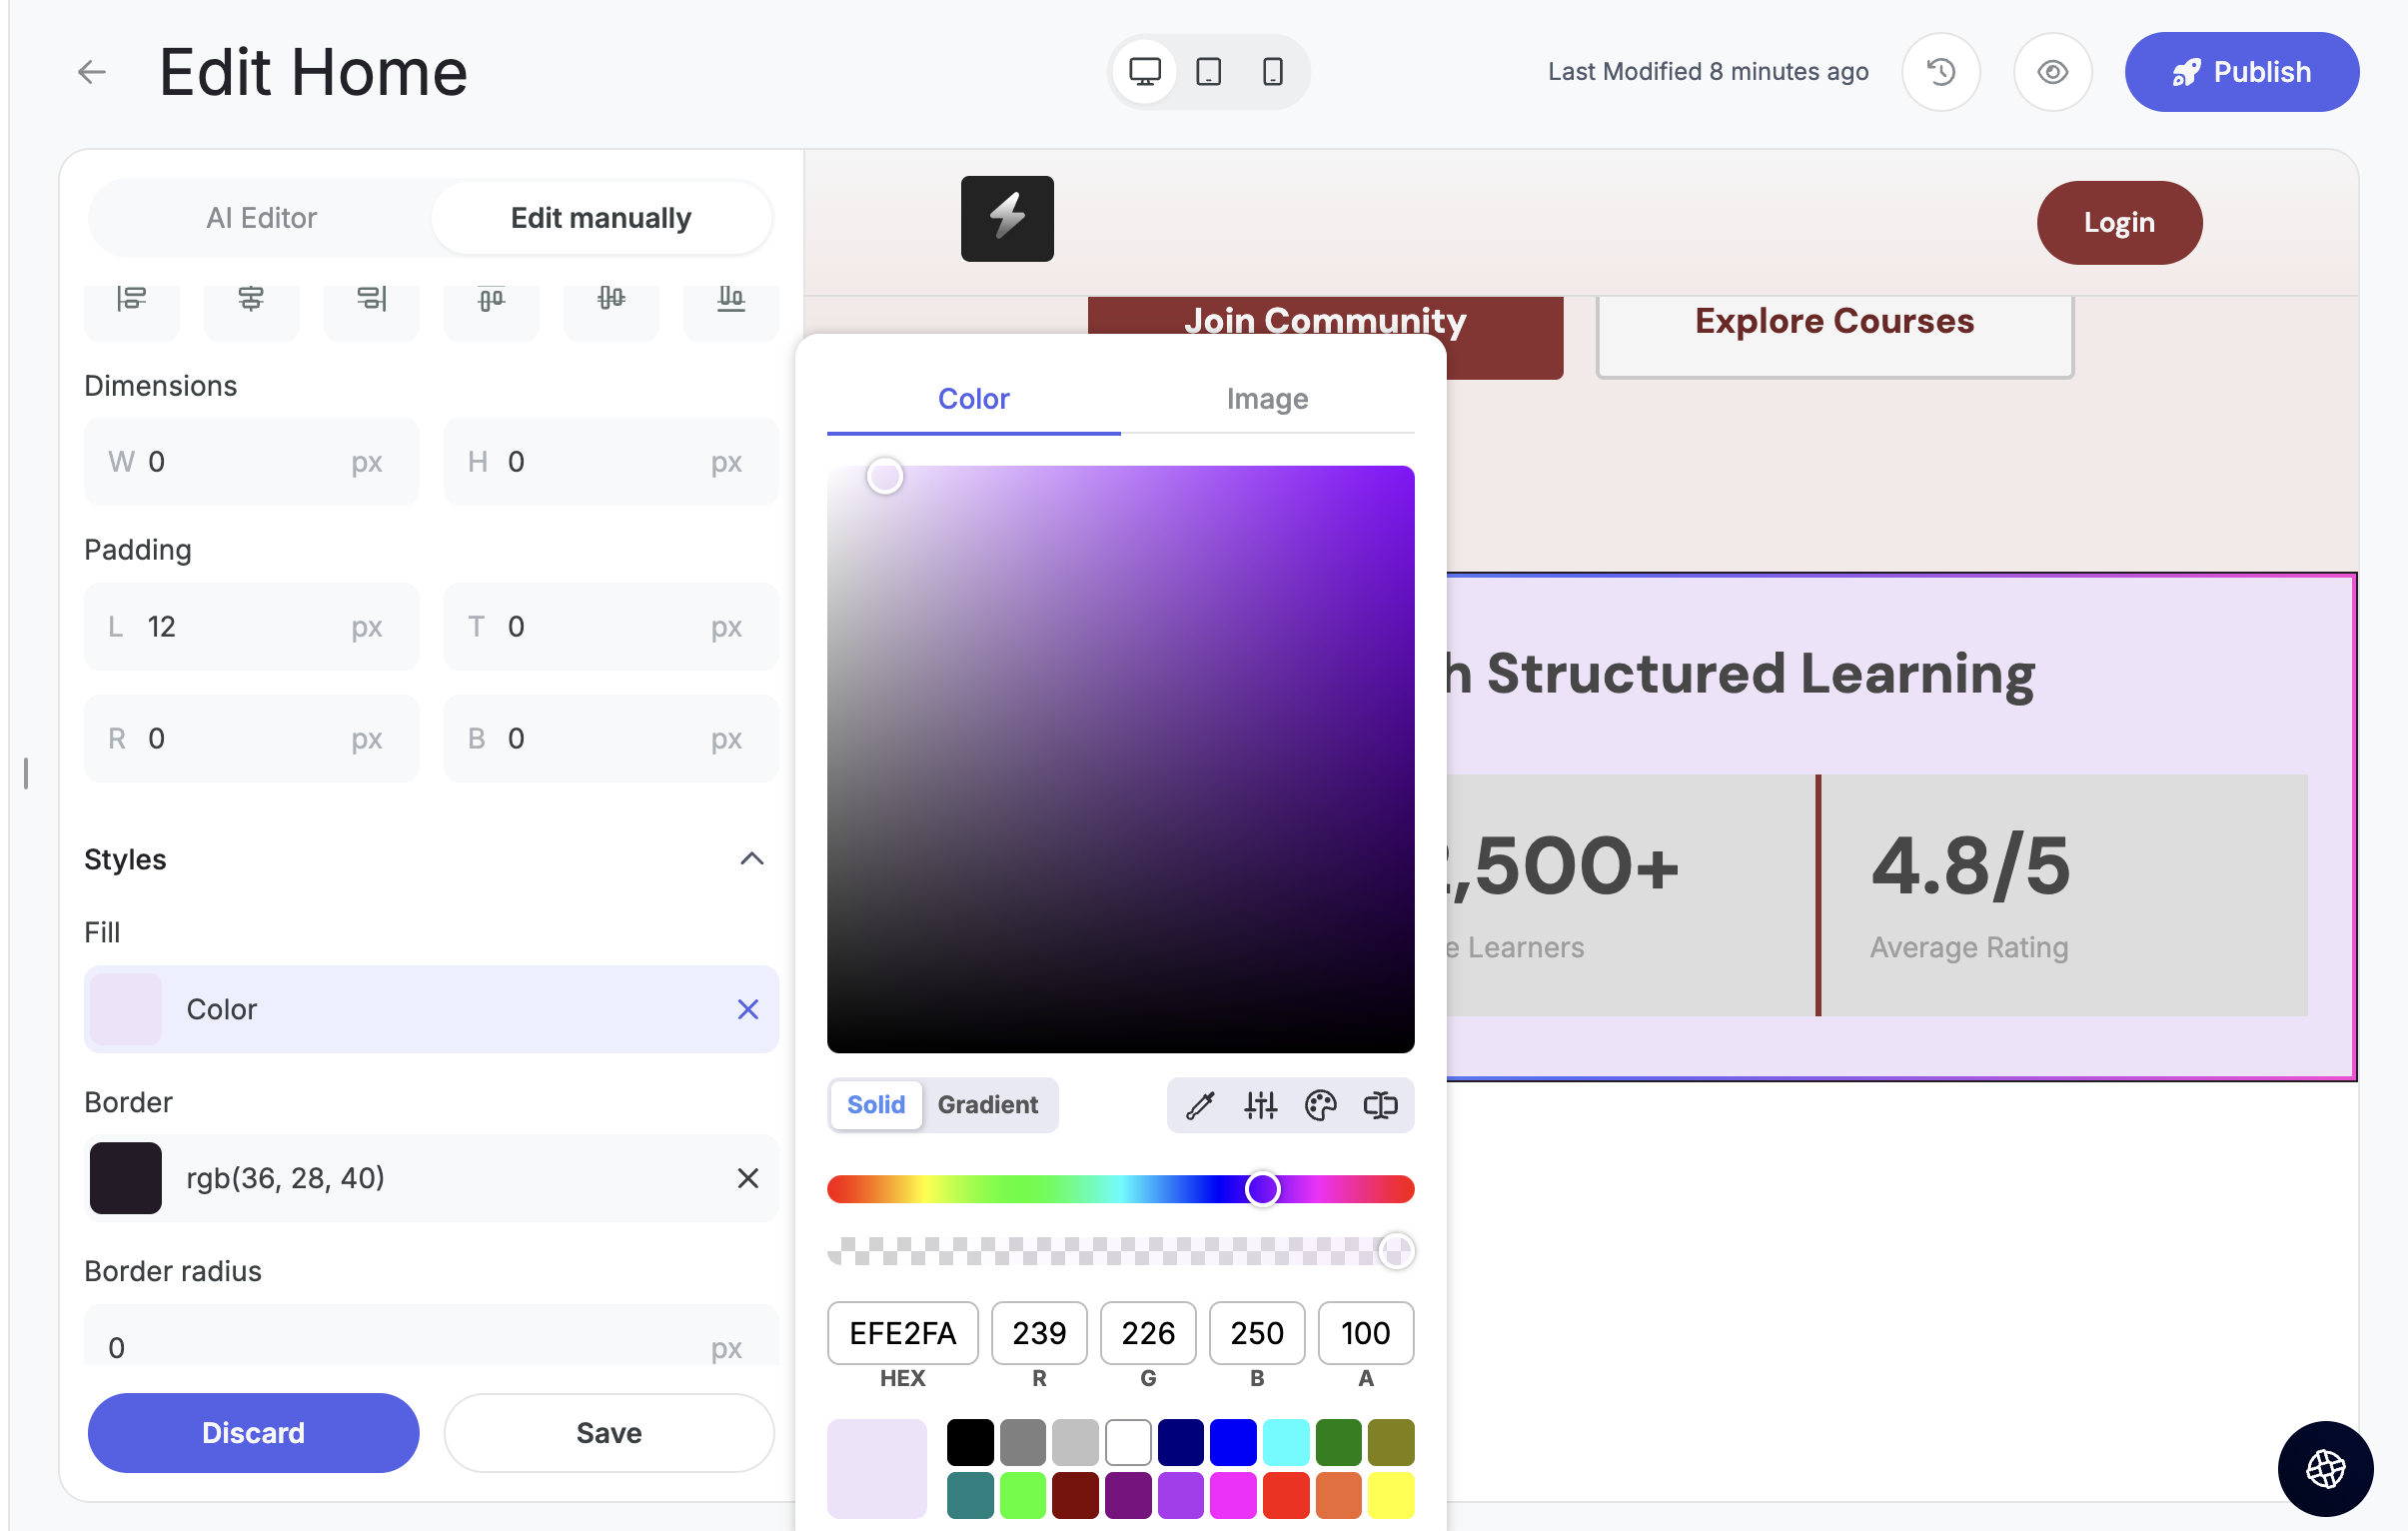Collapse the Styles section chevron
2408x1531 pixels.
pyautogui.click(x=751, y=859)
